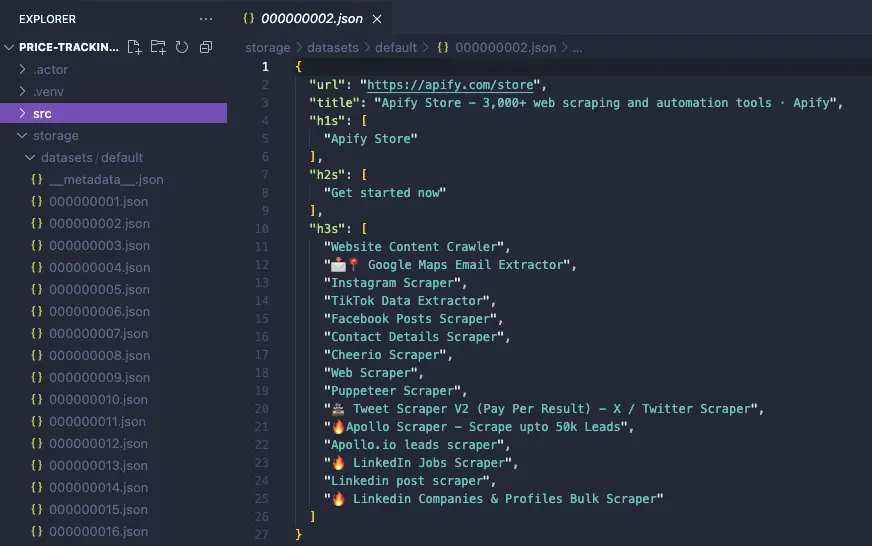The width and height of the screenshot is (872, 546).
Task: Click the "Instagram Scraper" string
Action: [392, 283]
